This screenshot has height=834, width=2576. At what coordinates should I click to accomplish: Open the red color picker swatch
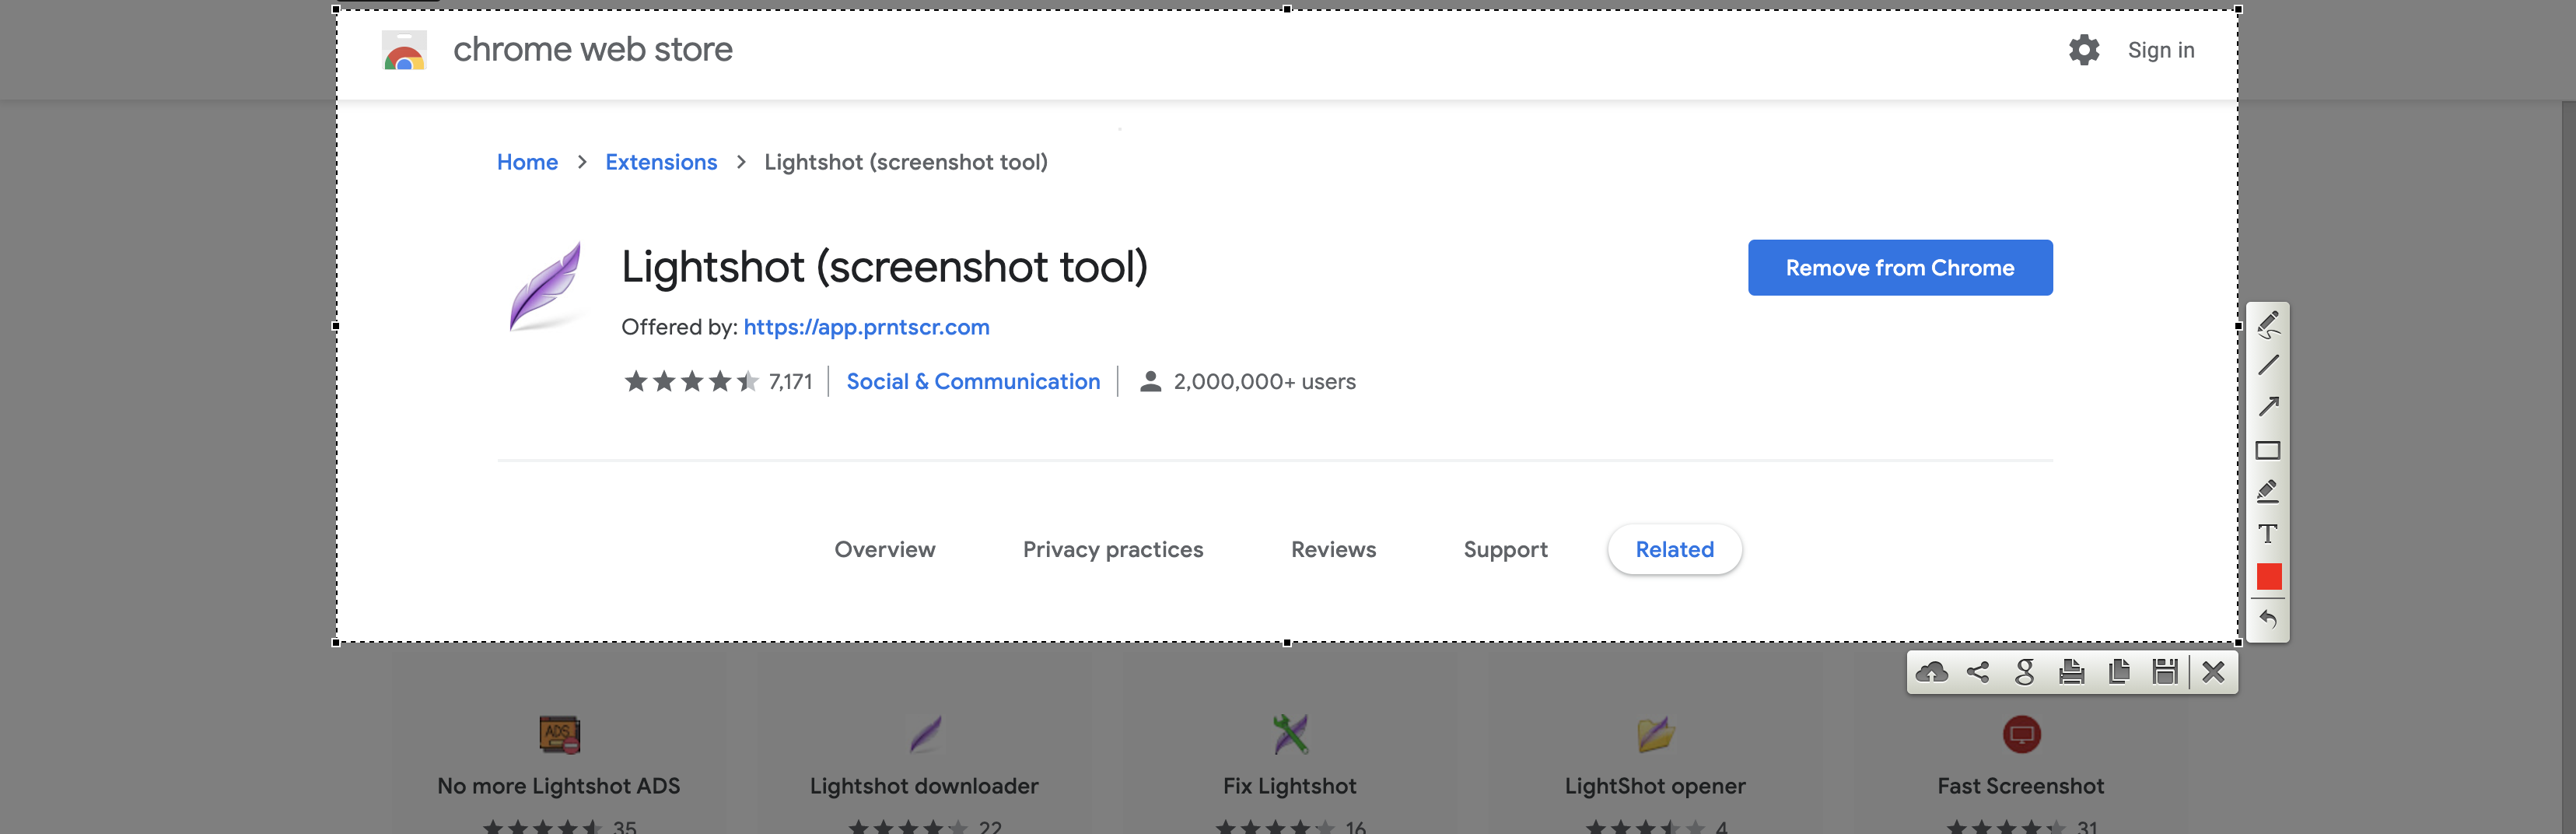coord(2268,577)
